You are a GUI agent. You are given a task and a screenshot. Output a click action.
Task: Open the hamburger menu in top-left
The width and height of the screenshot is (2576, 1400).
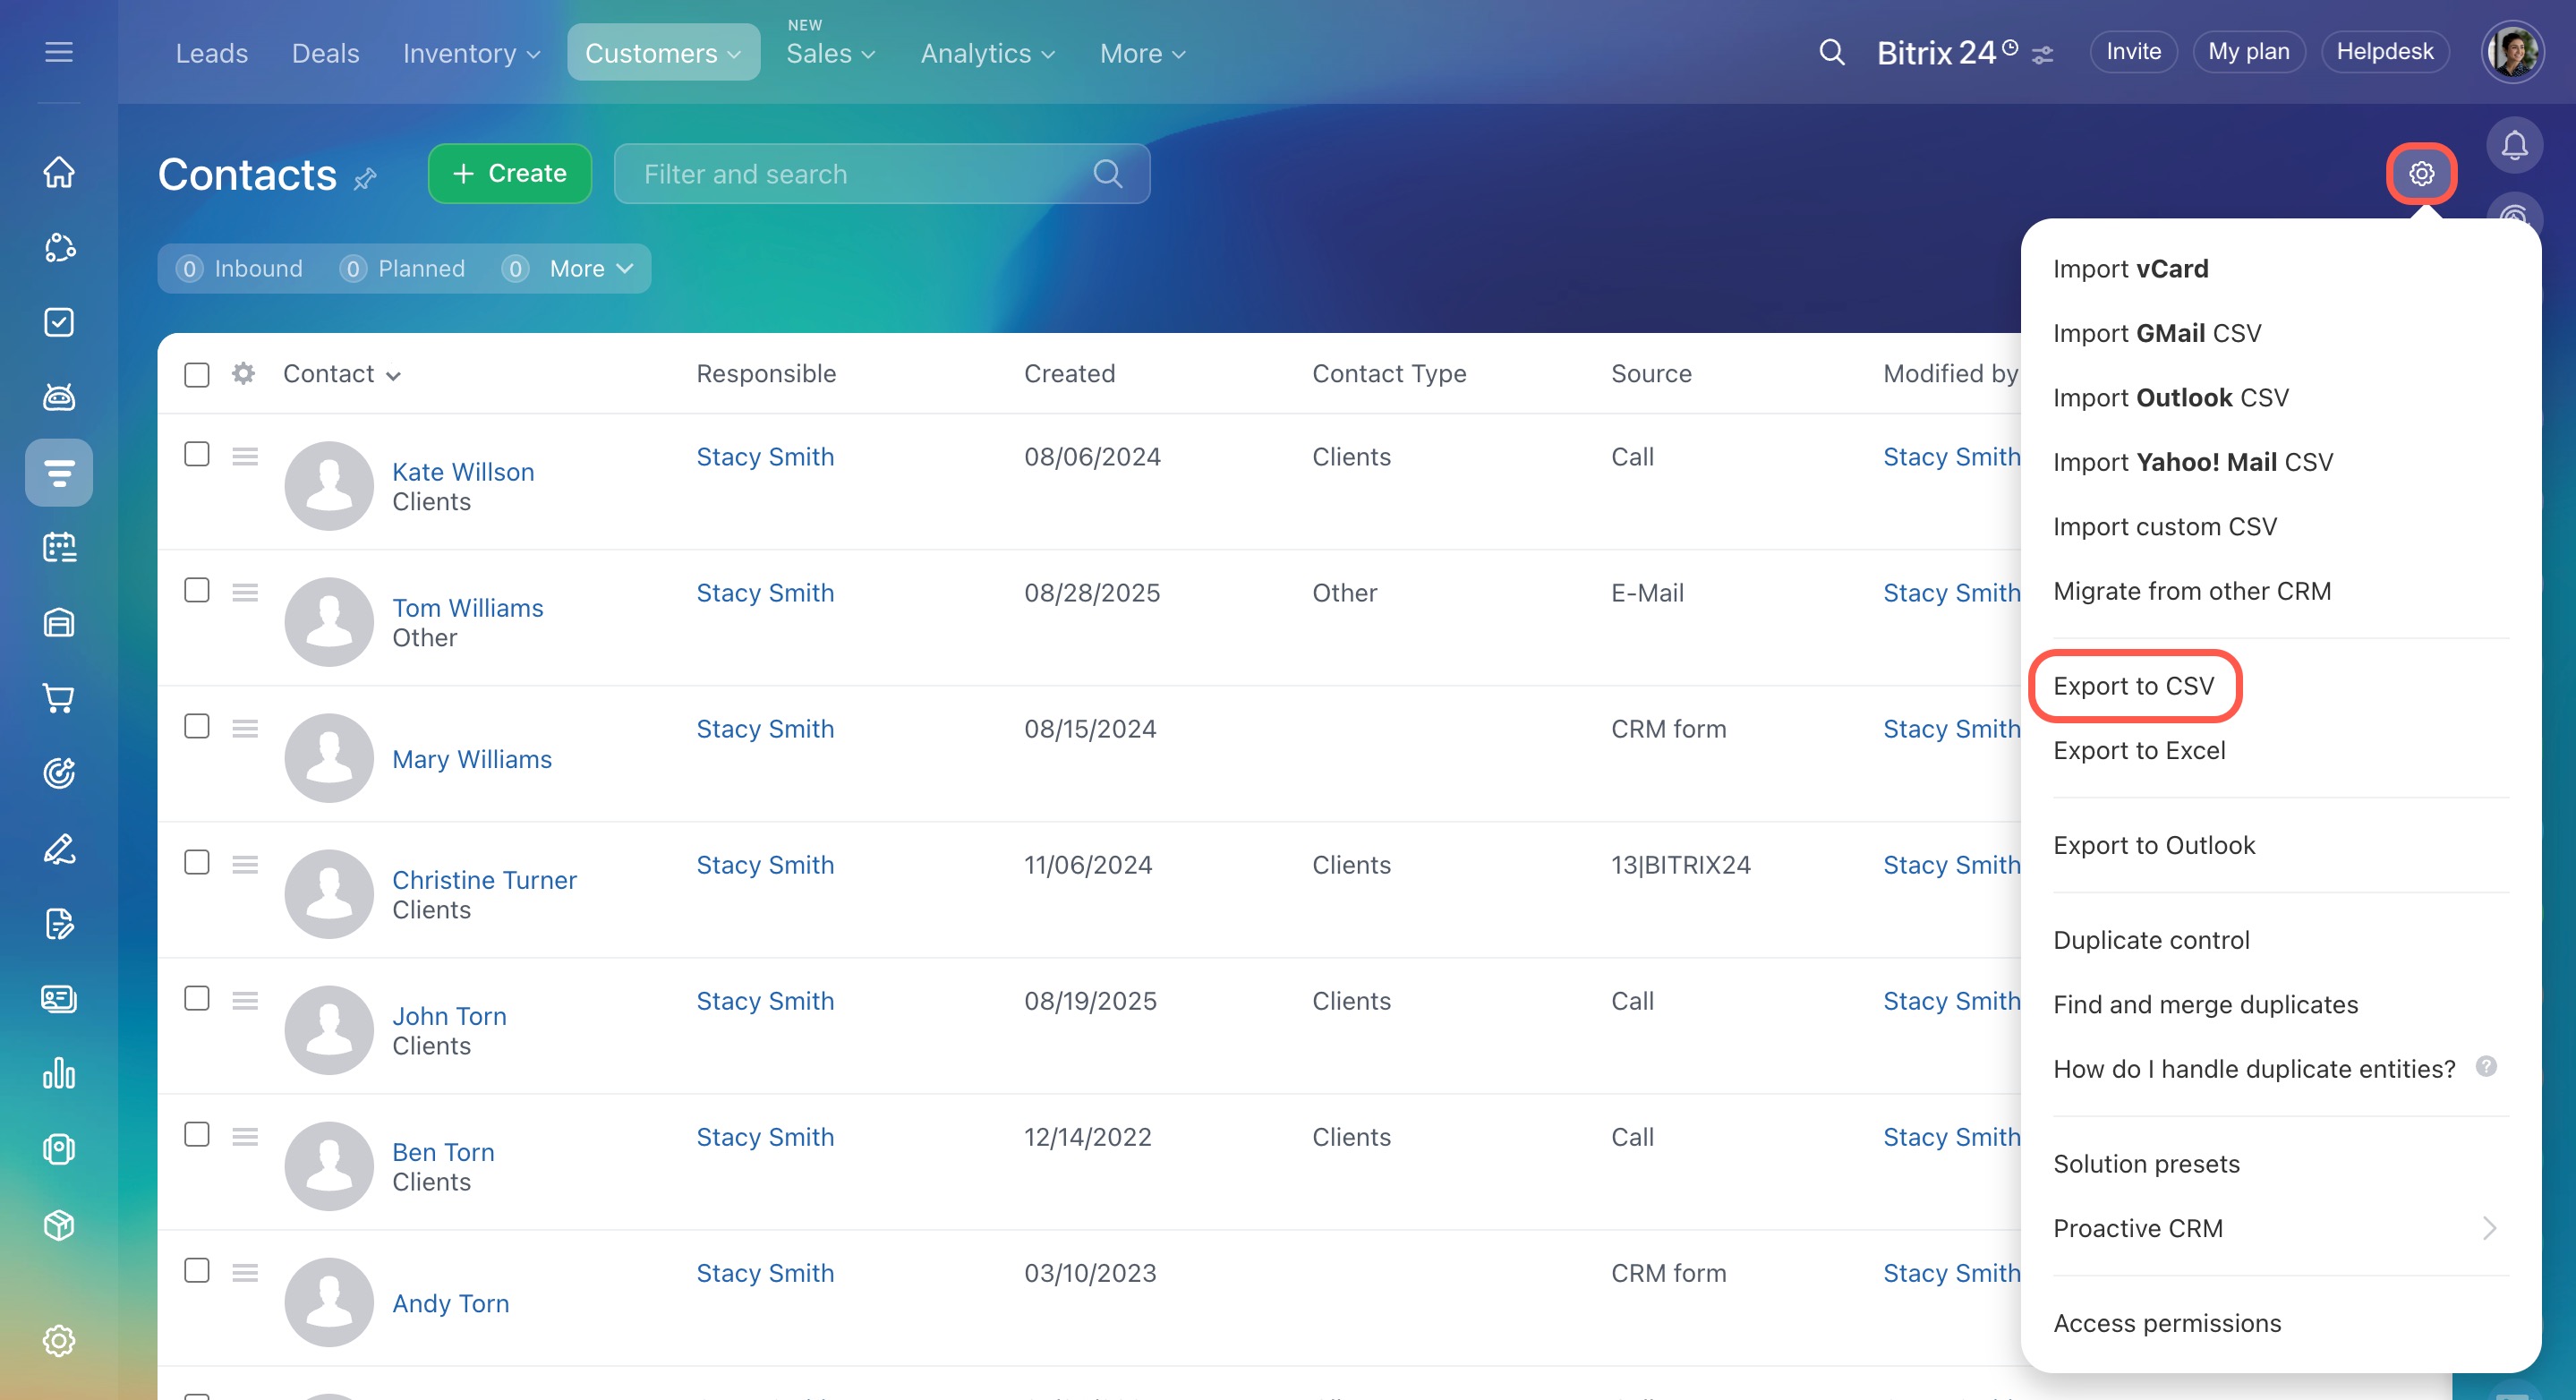click(x=59, y=52)
